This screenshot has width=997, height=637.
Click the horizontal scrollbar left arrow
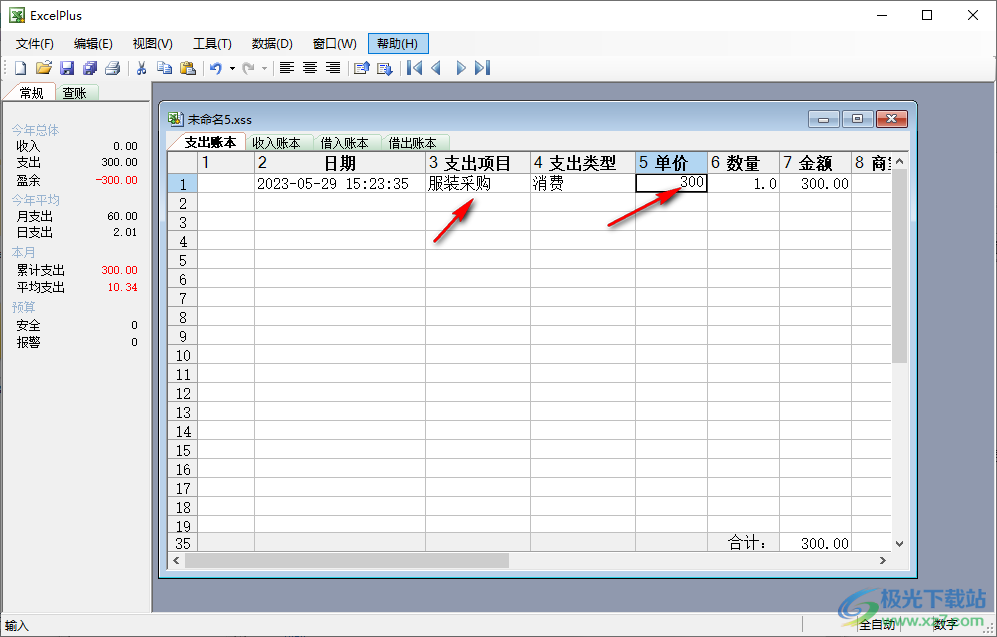[176, 560]
